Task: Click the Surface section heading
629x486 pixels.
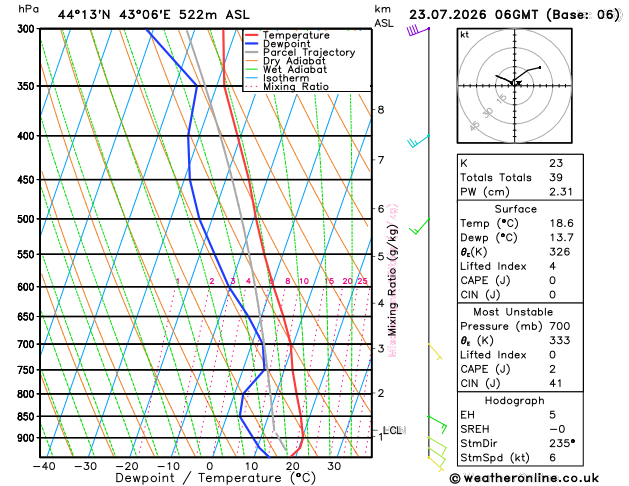Action: (x=515, y=209)
